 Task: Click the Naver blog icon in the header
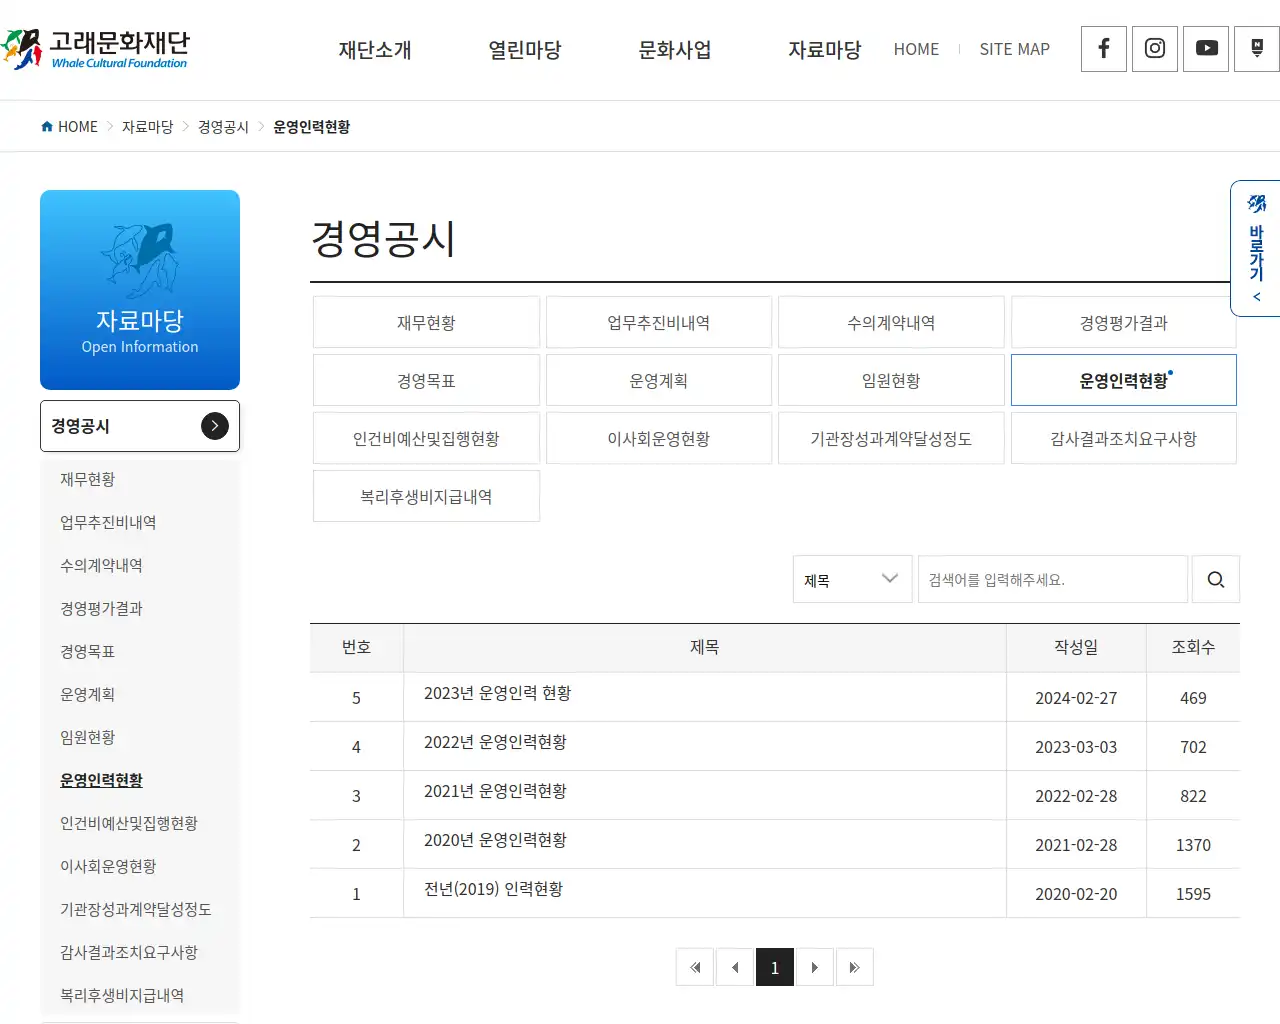pyautogui.click(x=1256, y=49)
